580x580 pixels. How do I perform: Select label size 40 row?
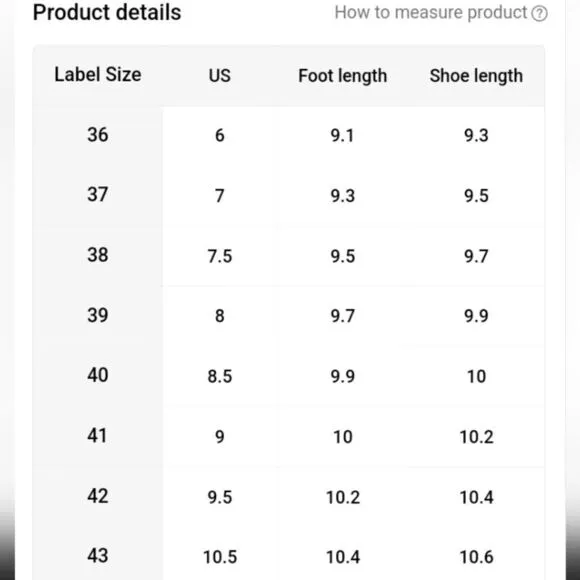point(289,376)
